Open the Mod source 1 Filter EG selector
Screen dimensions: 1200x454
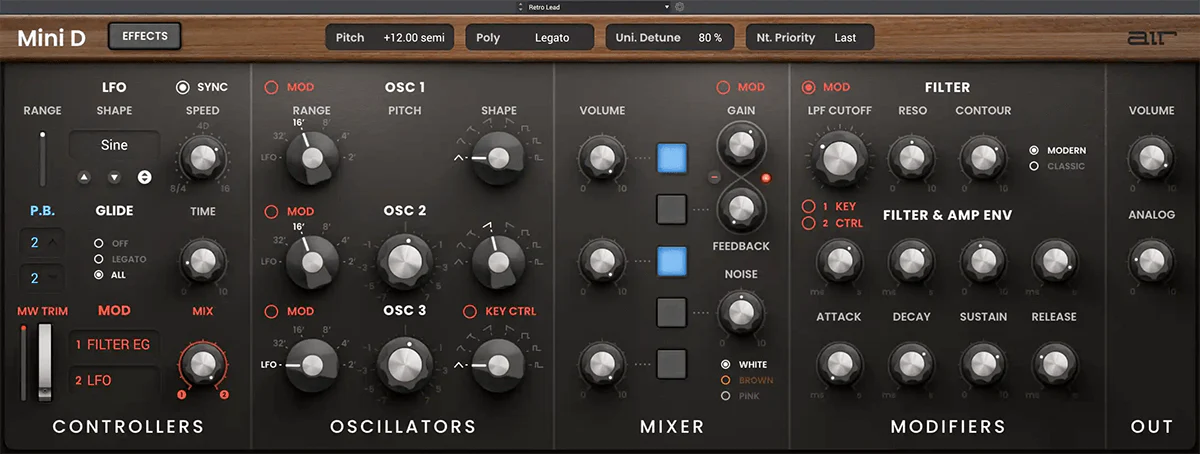114,345
